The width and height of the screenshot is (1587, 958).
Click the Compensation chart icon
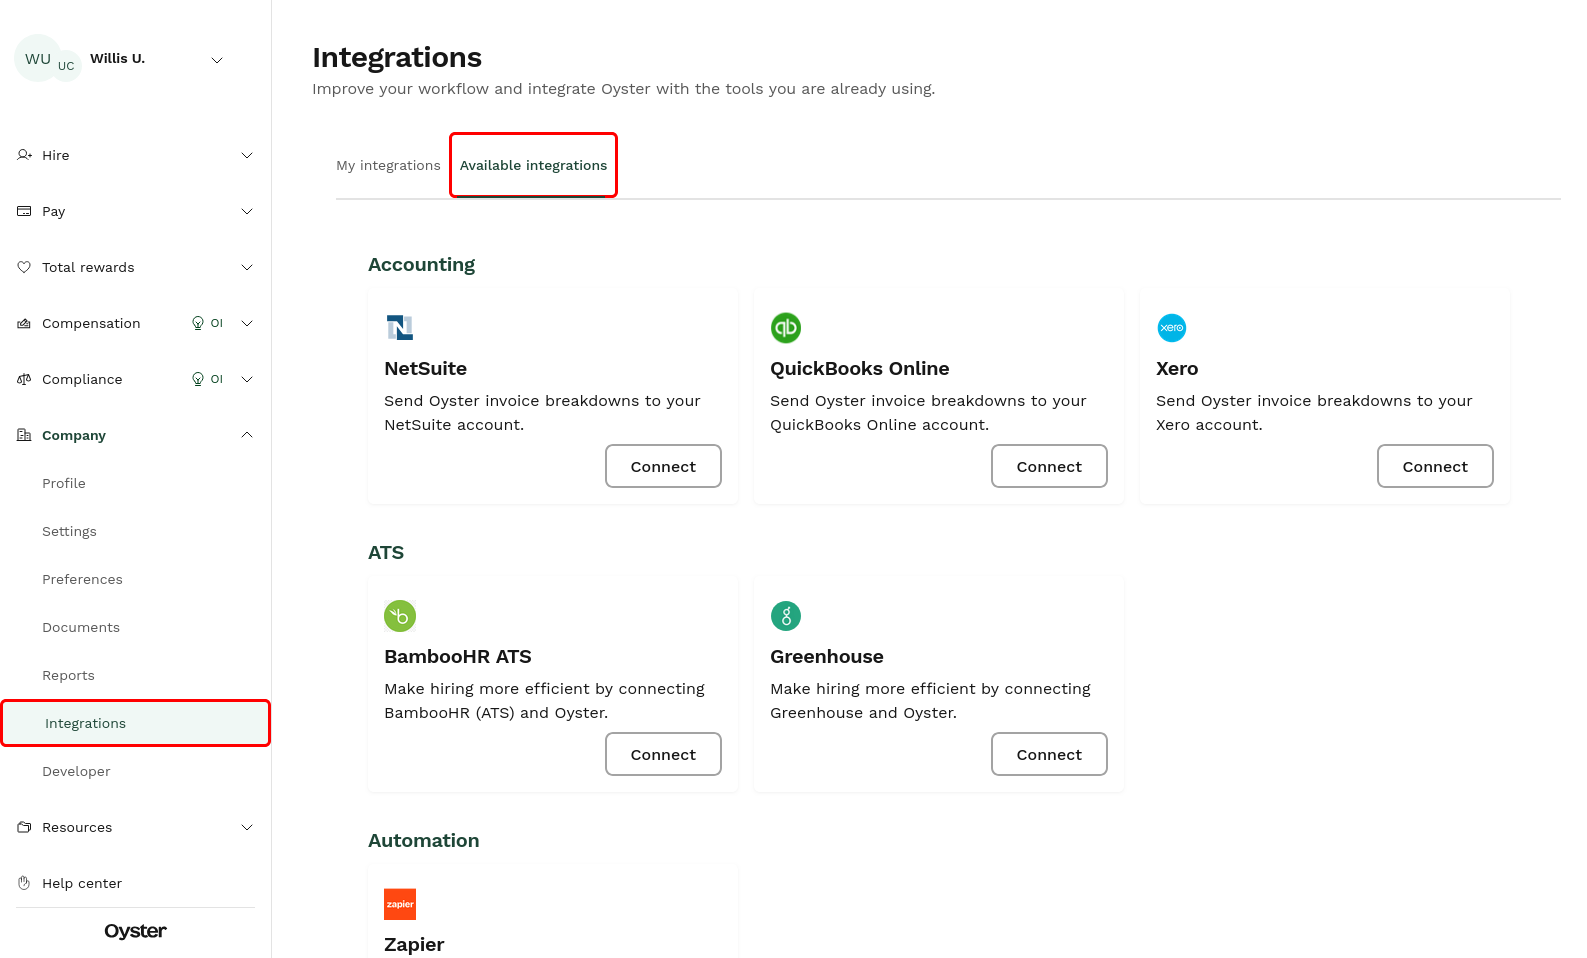[x=24, y=323]
